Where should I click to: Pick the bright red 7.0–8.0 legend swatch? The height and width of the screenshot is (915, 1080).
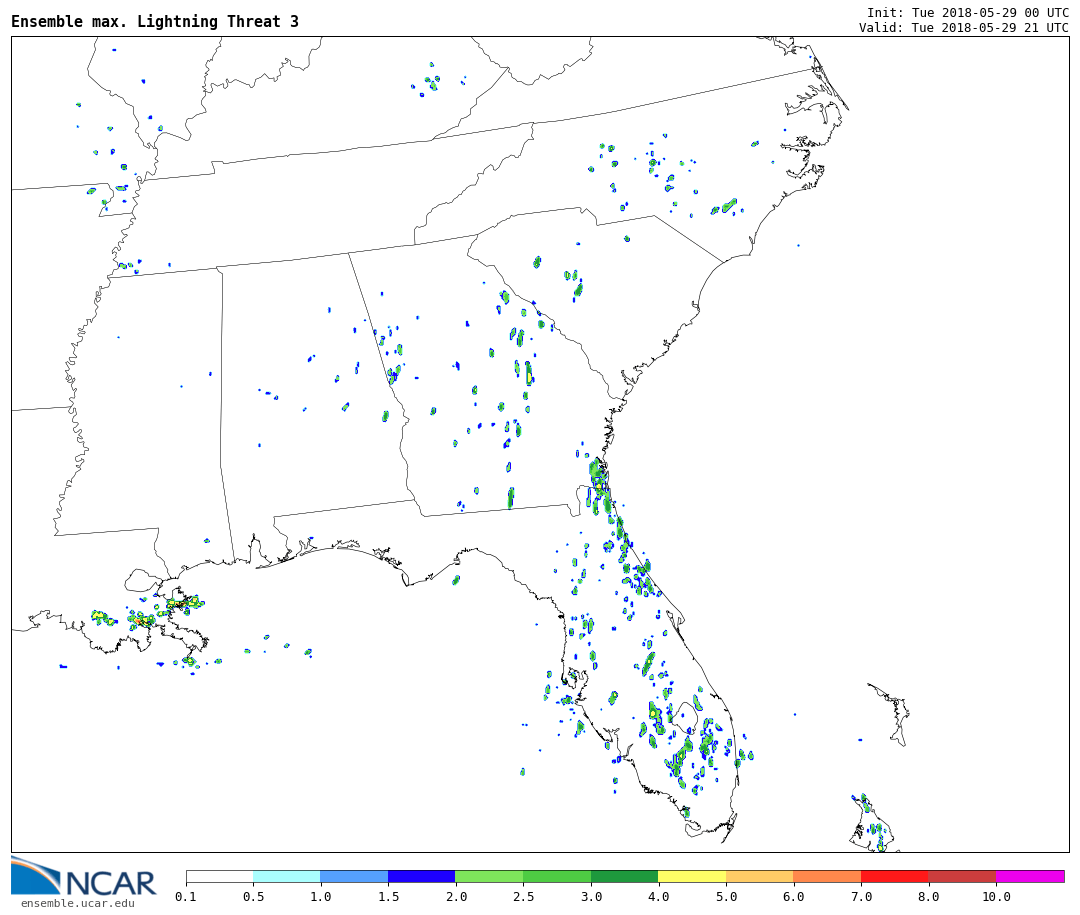[894, 876]
